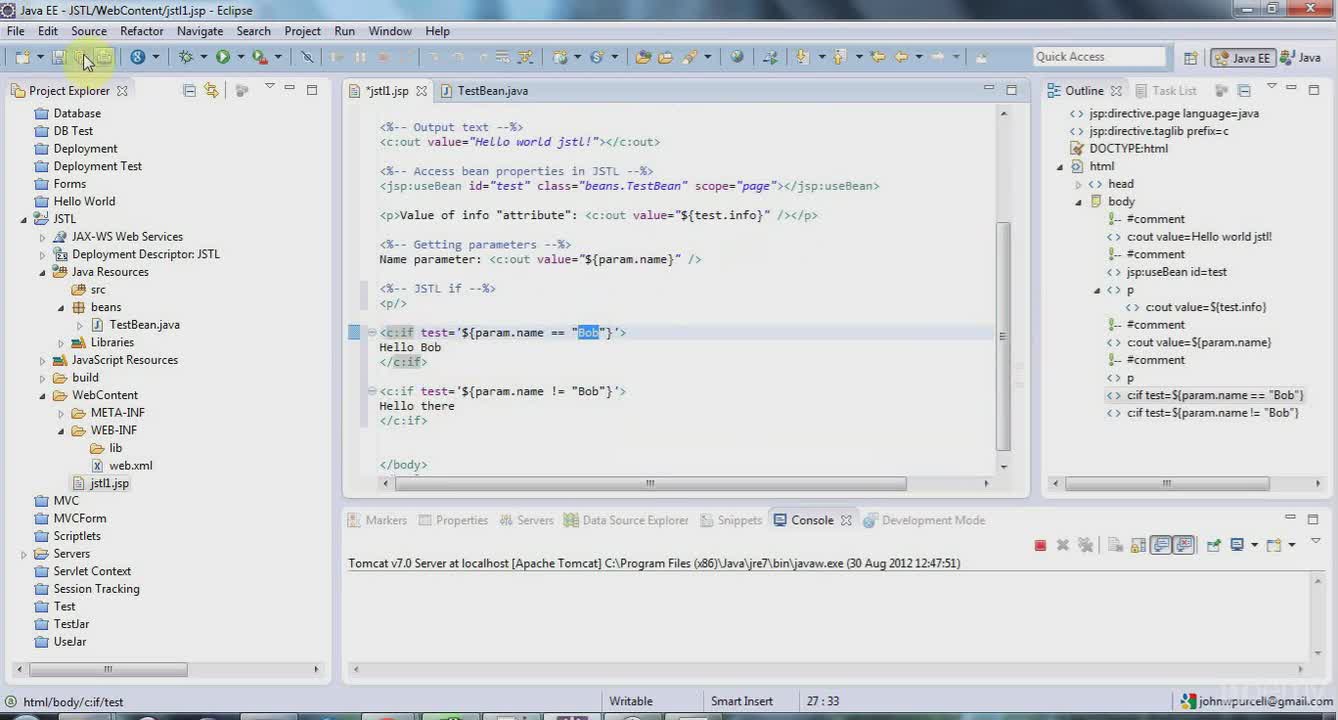Expand the Libraries node
This screenshot has width=1338, height=720.
click(x=61, y=343)
